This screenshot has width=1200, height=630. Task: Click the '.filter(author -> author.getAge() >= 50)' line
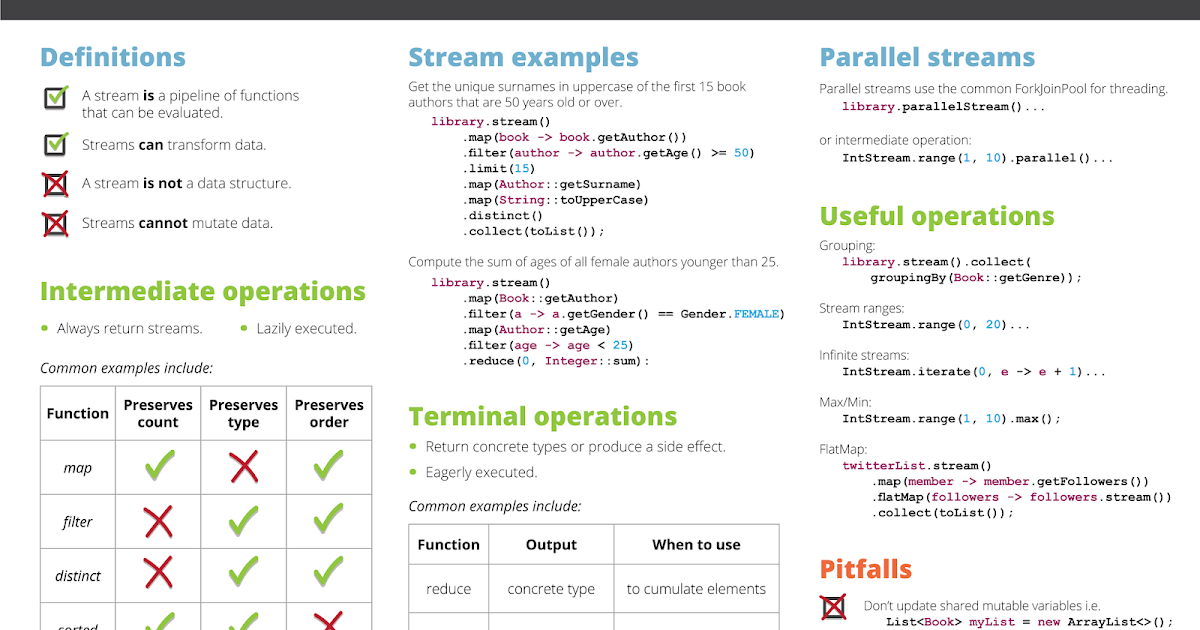pos(608,153)
